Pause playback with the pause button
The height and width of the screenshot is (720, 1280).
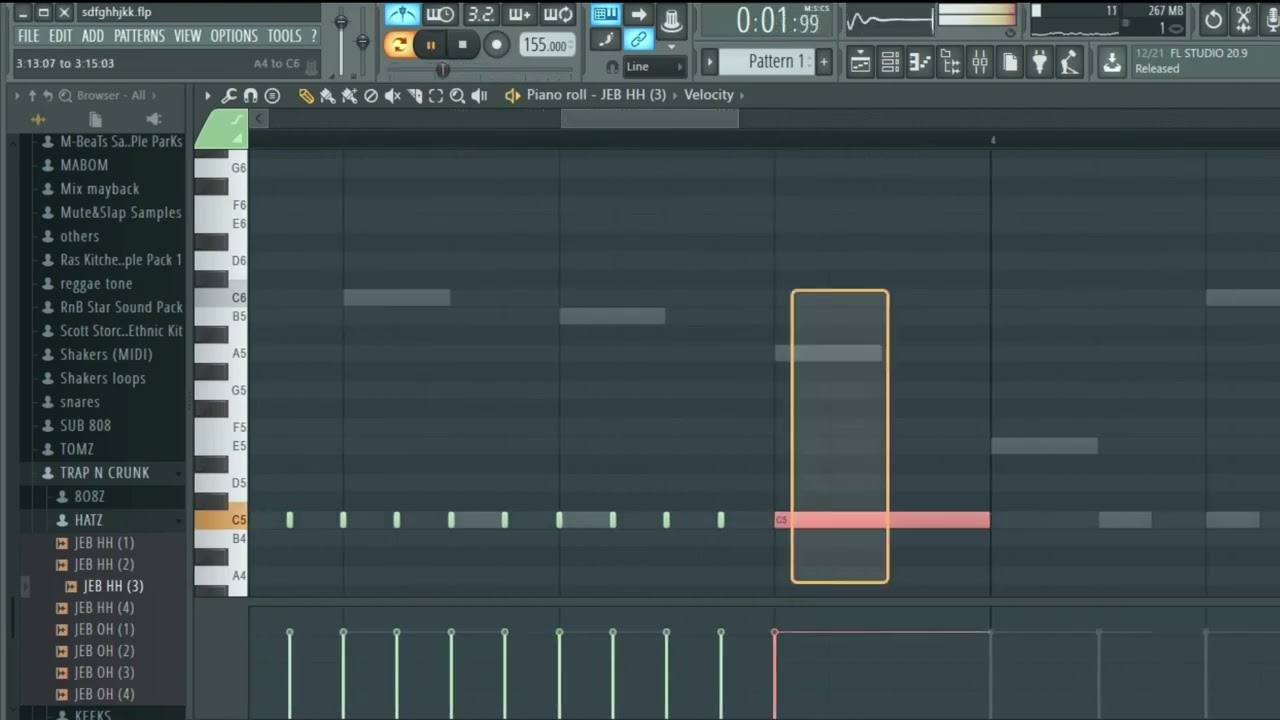(431, 44)
